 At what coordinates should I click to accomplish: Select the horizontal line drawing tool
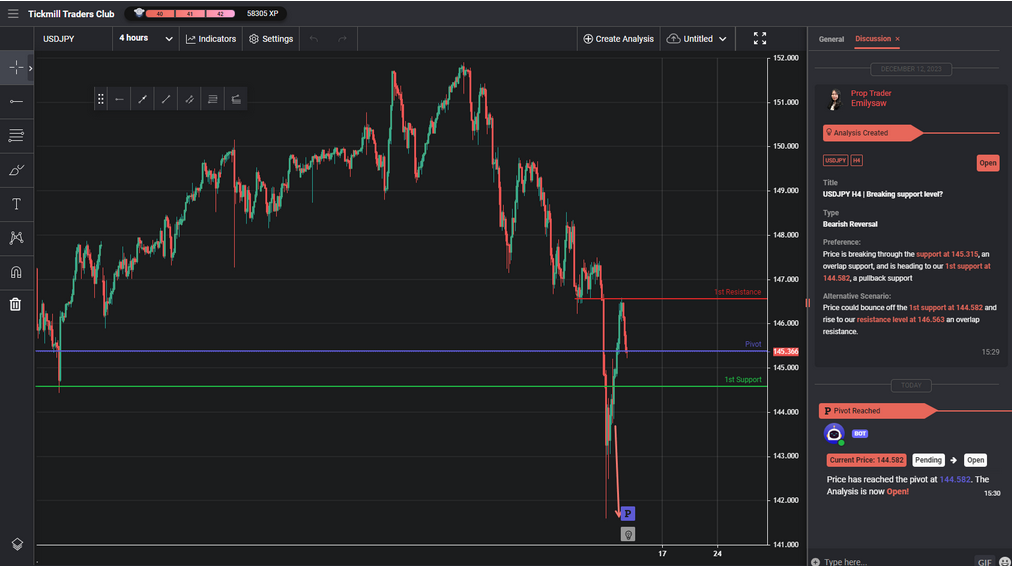[x=16, y=101]
